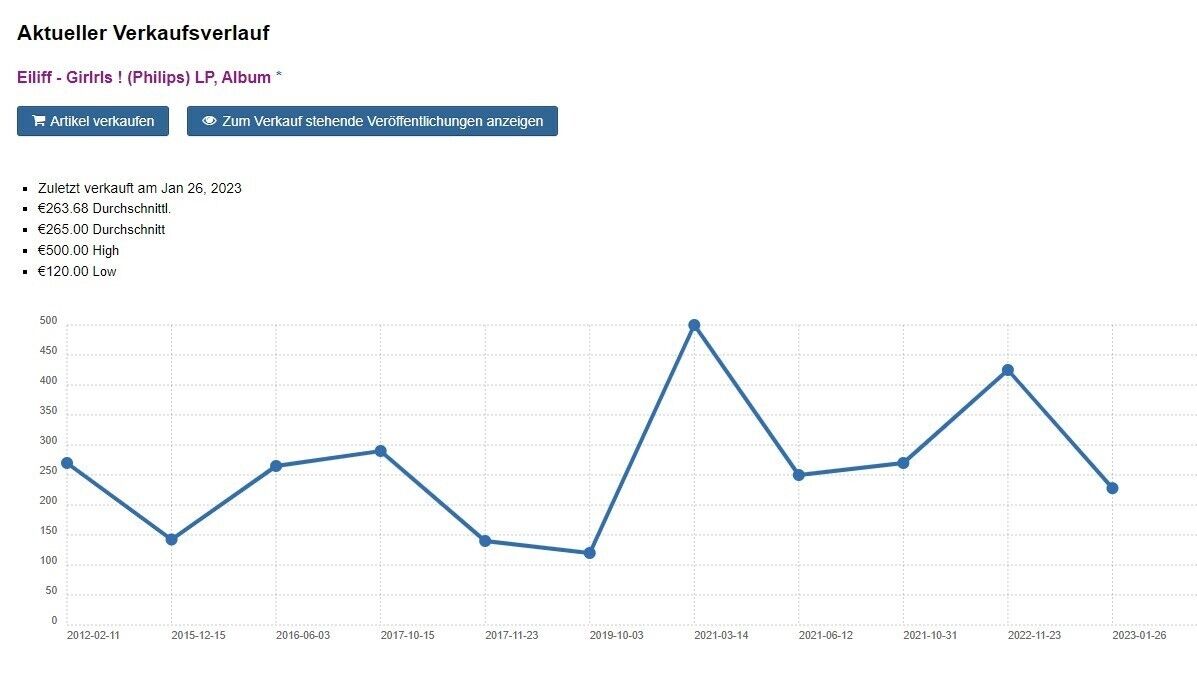Select the 2022-11-23 data point
The height and width of the screenshot is (698, 1197).
click(x=1008, y=370)
